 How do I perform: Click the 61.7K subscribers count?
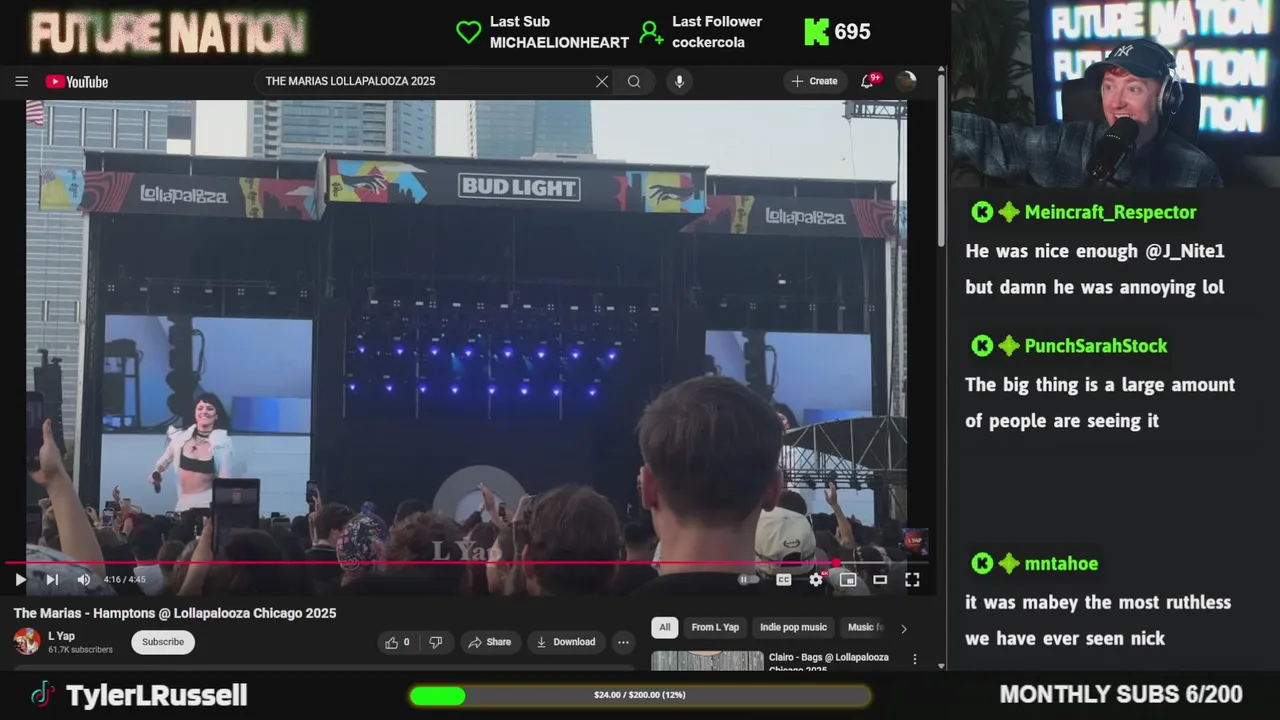[x=80, y=650]
